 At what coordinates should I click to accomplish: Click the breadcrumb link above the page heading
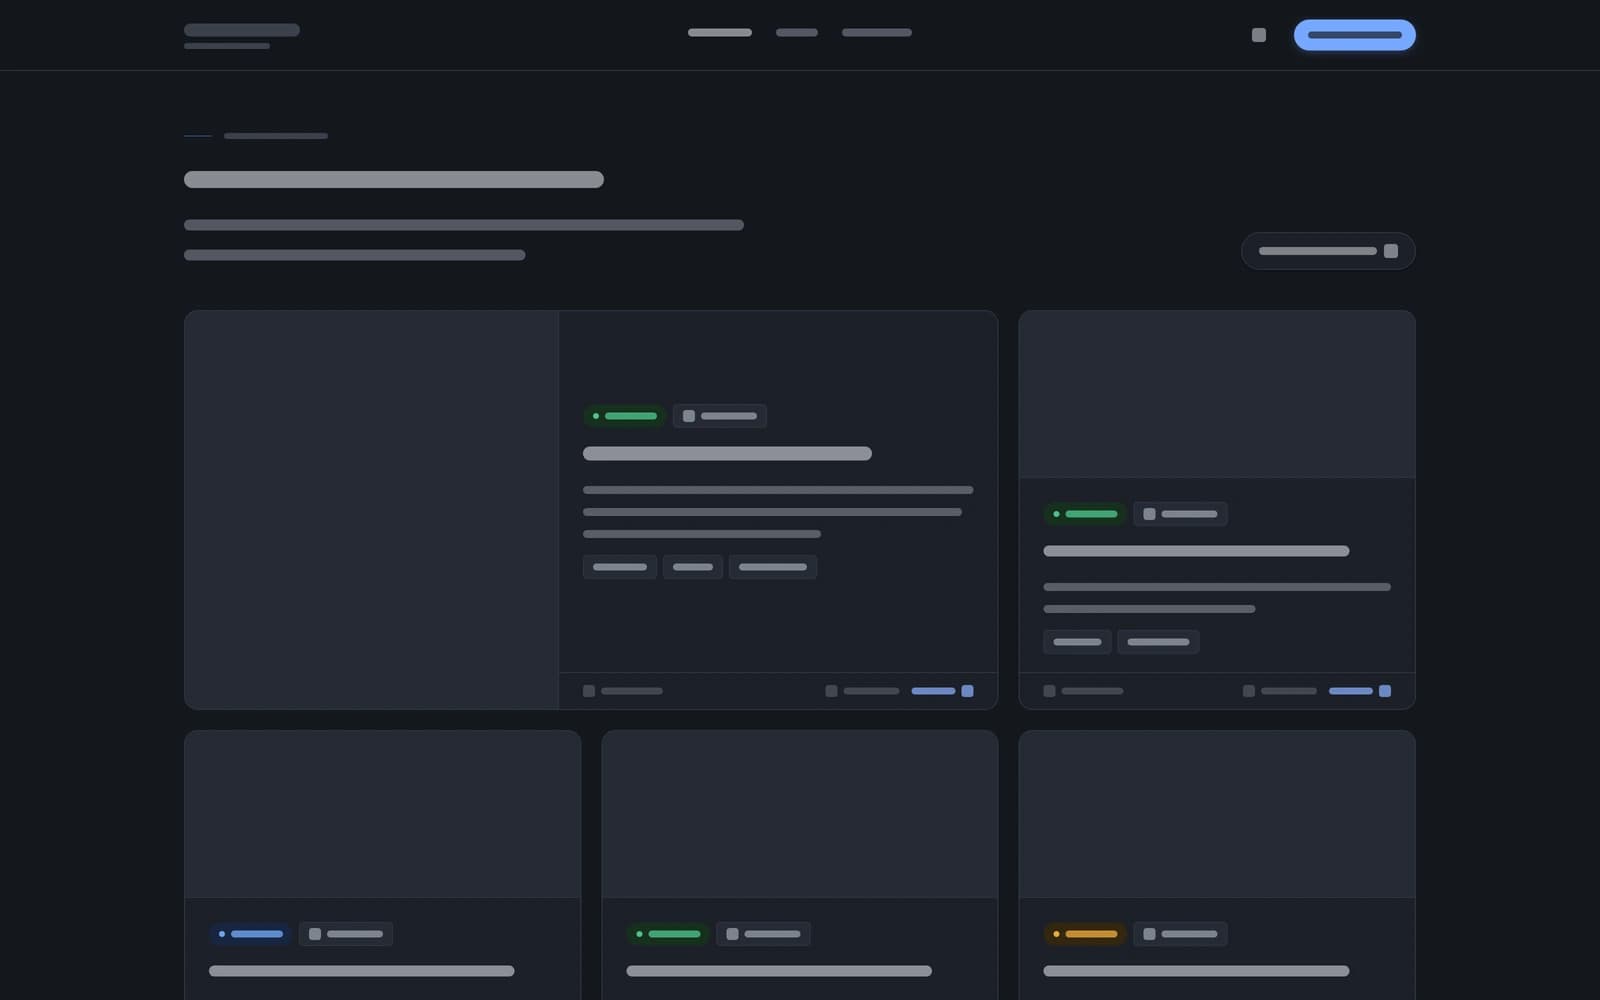276,136
